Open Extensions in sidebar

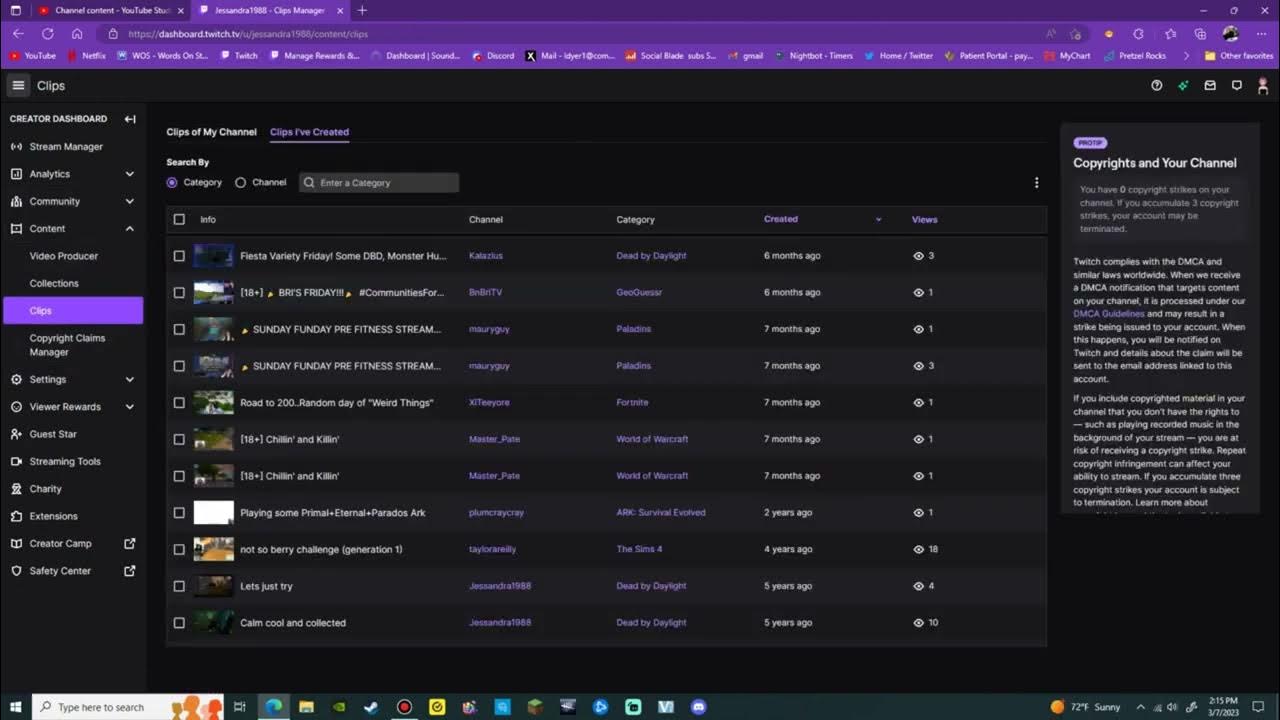click(53, 516)
